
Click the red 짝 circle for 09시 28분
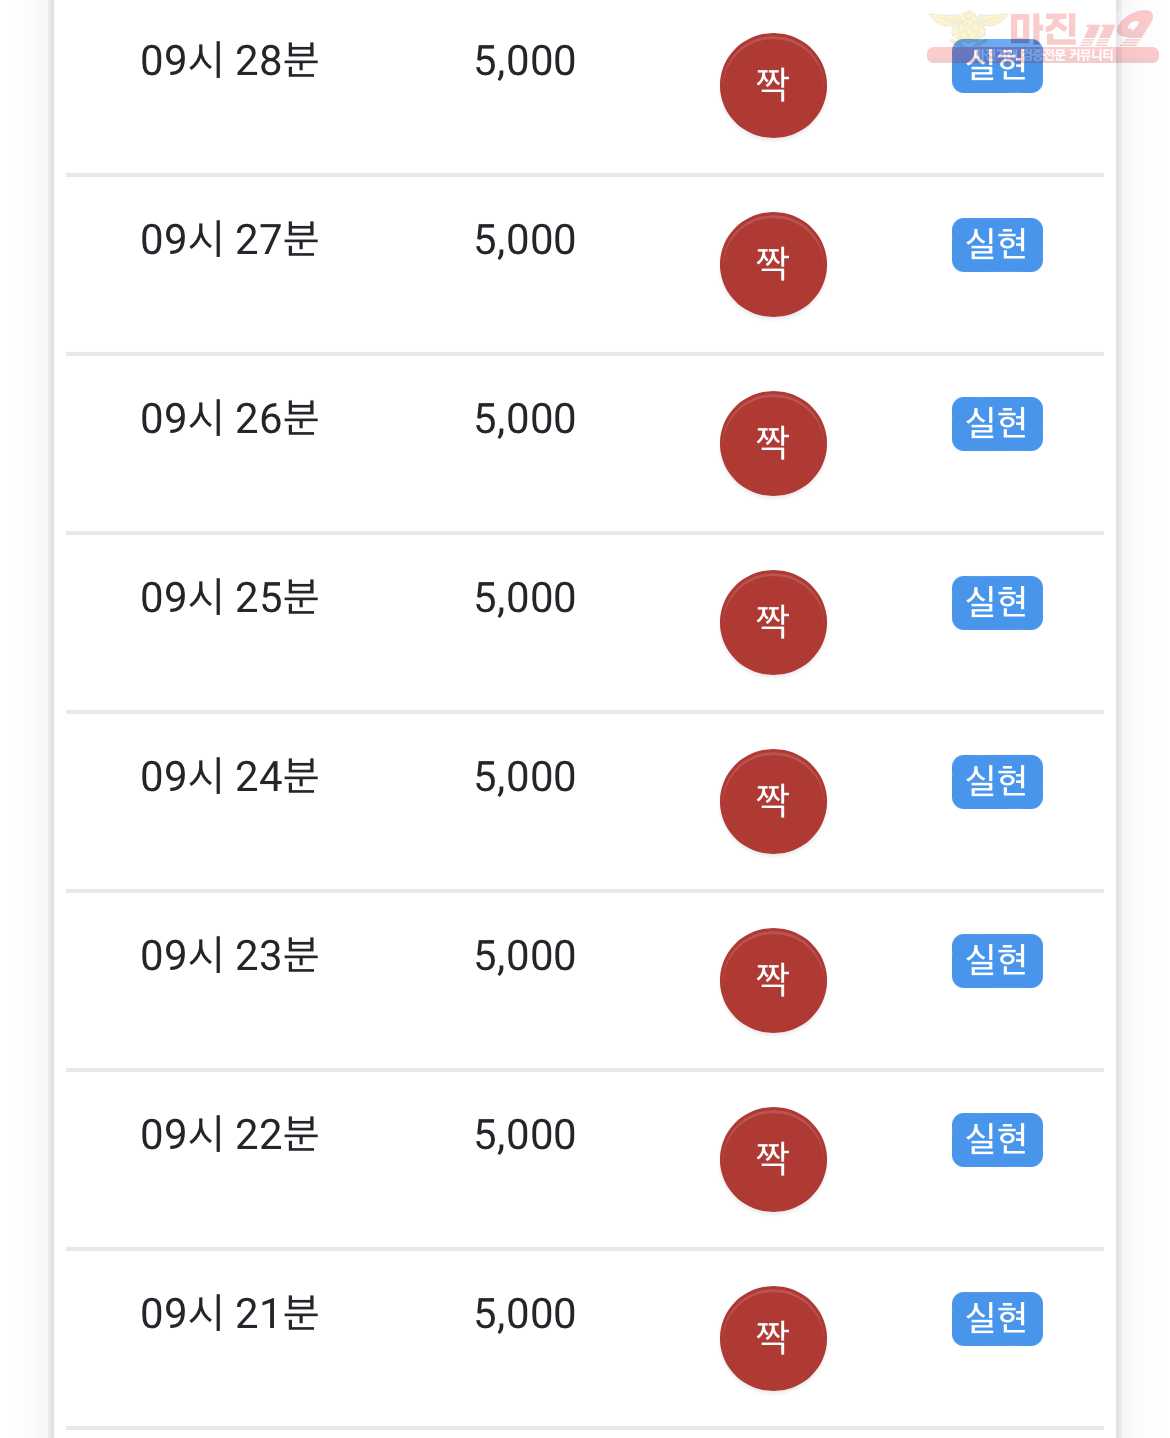(x=773, y=86)
